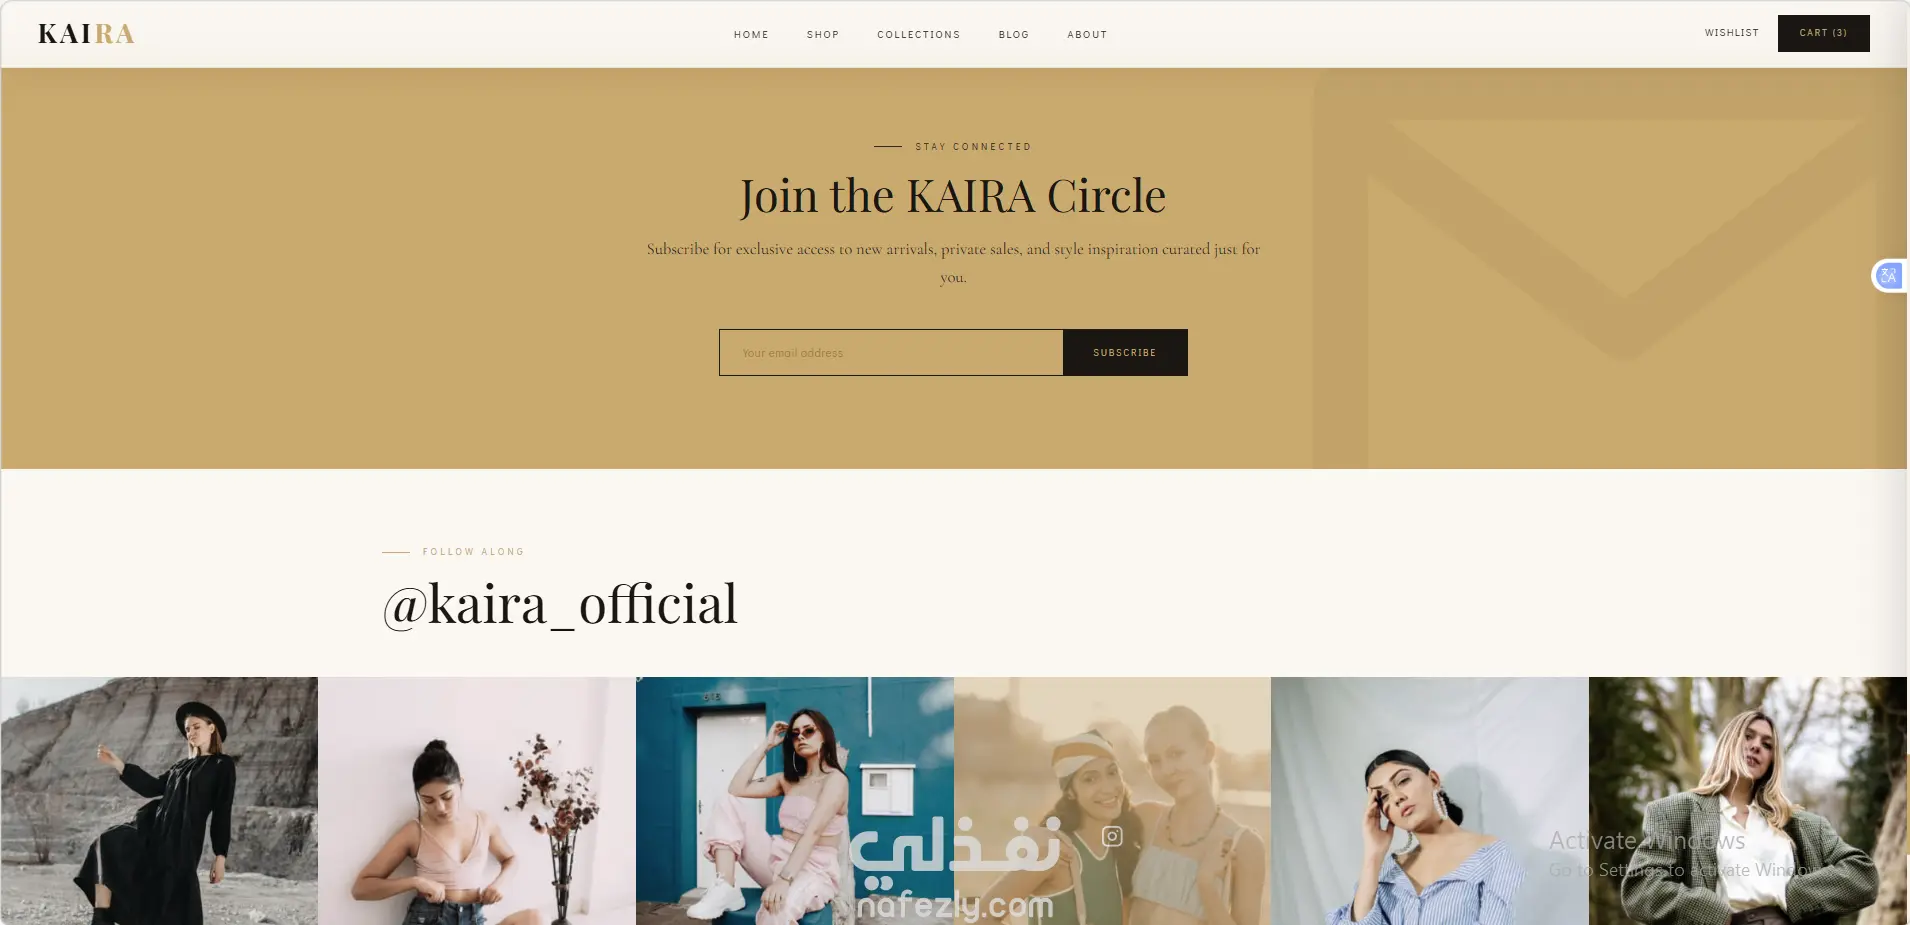Click the Subscribe button
This screenshot has width=1910, height=925.
click(1125, 353)
